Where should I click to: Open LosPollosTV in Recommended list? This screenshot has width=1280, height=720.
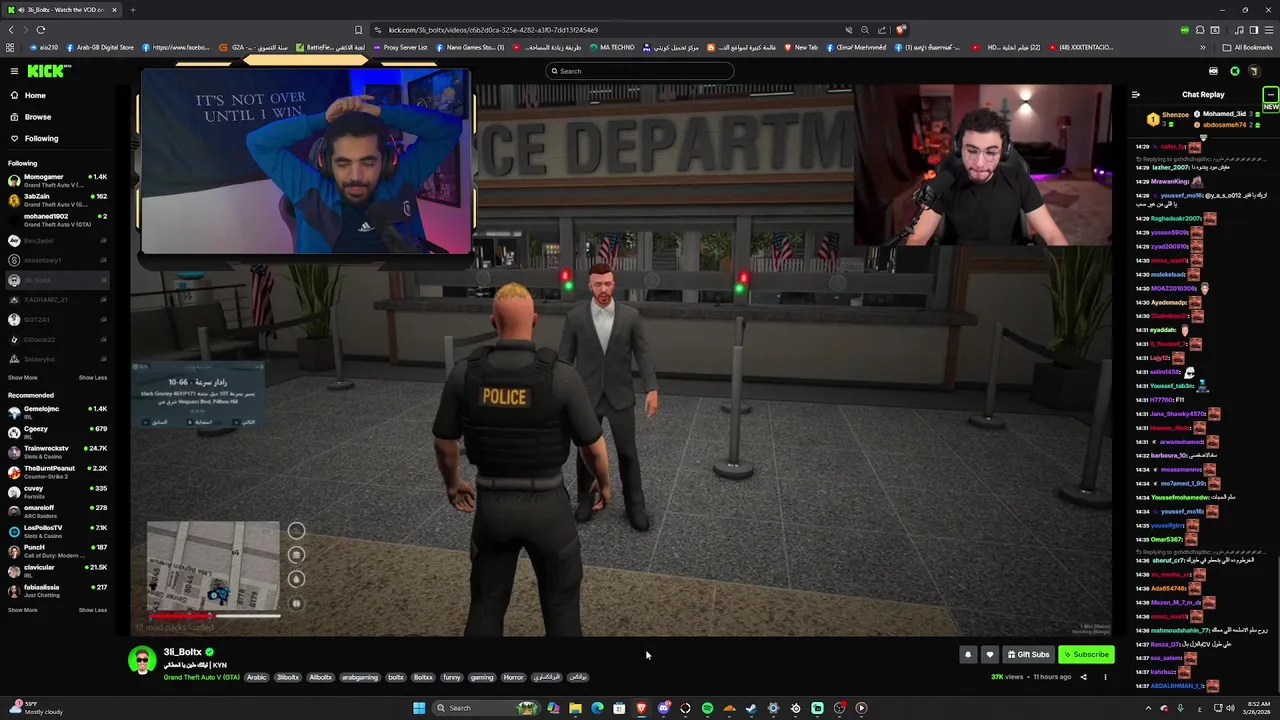tap(58, 531)
